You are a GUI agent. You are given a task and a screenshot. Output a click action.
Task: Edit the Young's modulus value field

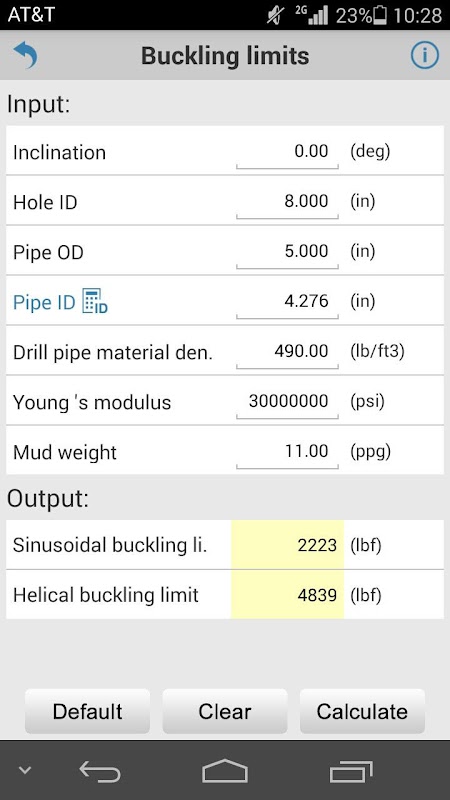click(x=287, y=402)
